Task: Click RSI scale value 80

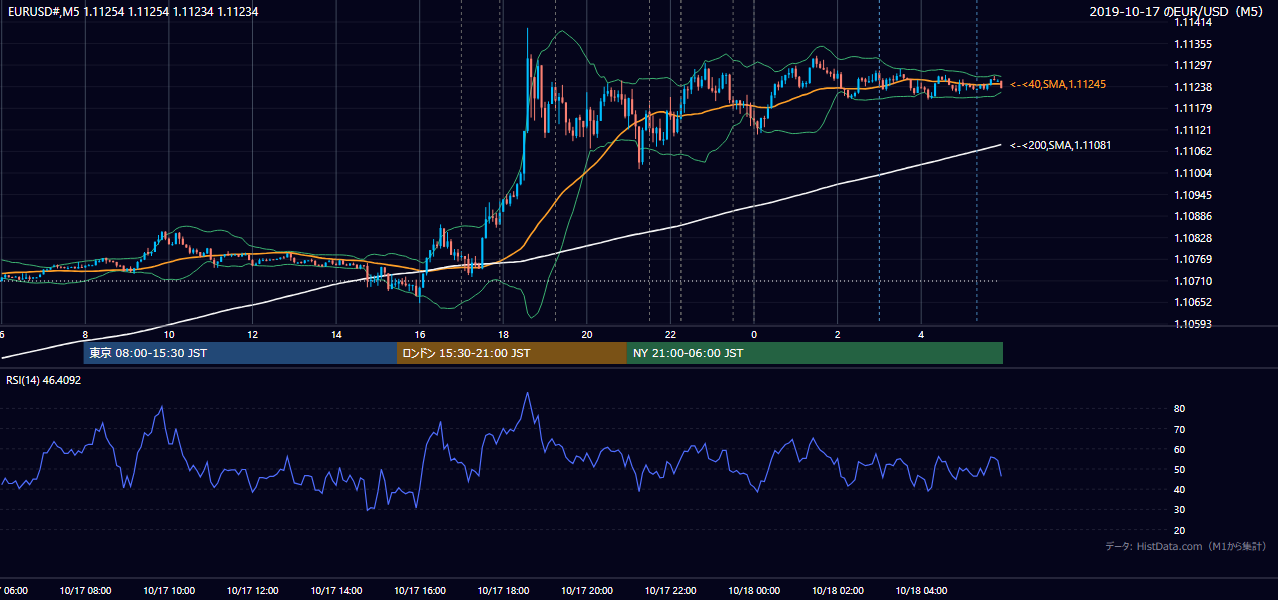Action: tap(1180, 409)
